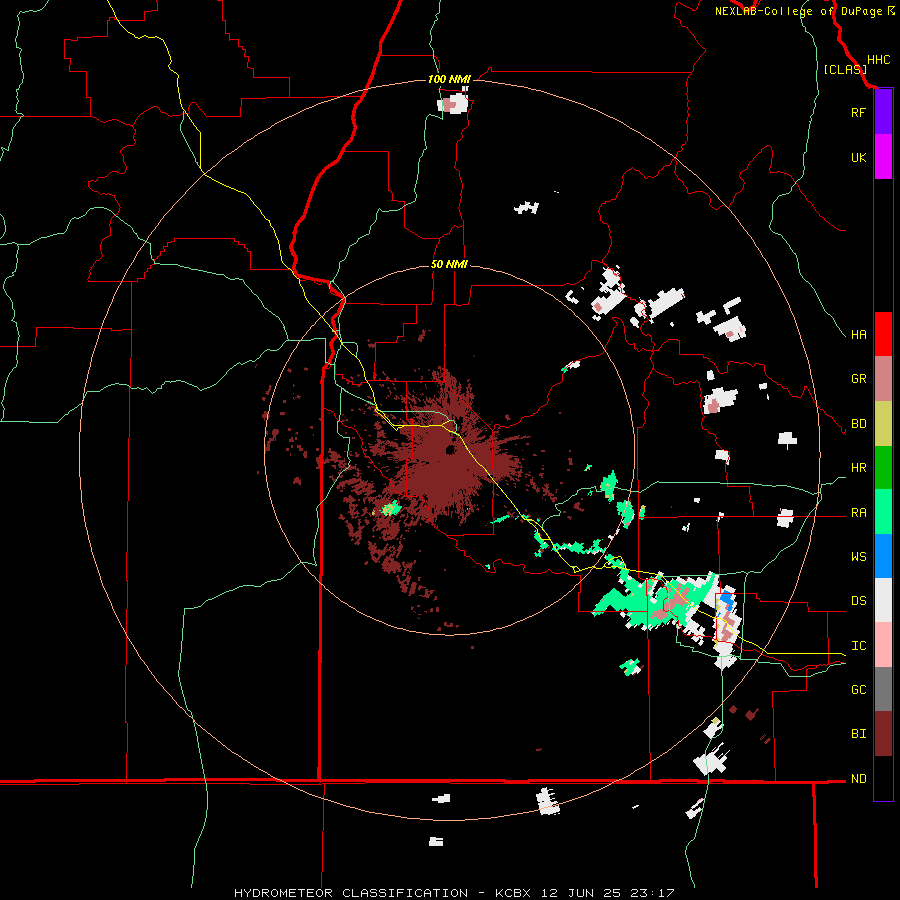
Task: Click the IC legend label
Action: pos(859,646)
